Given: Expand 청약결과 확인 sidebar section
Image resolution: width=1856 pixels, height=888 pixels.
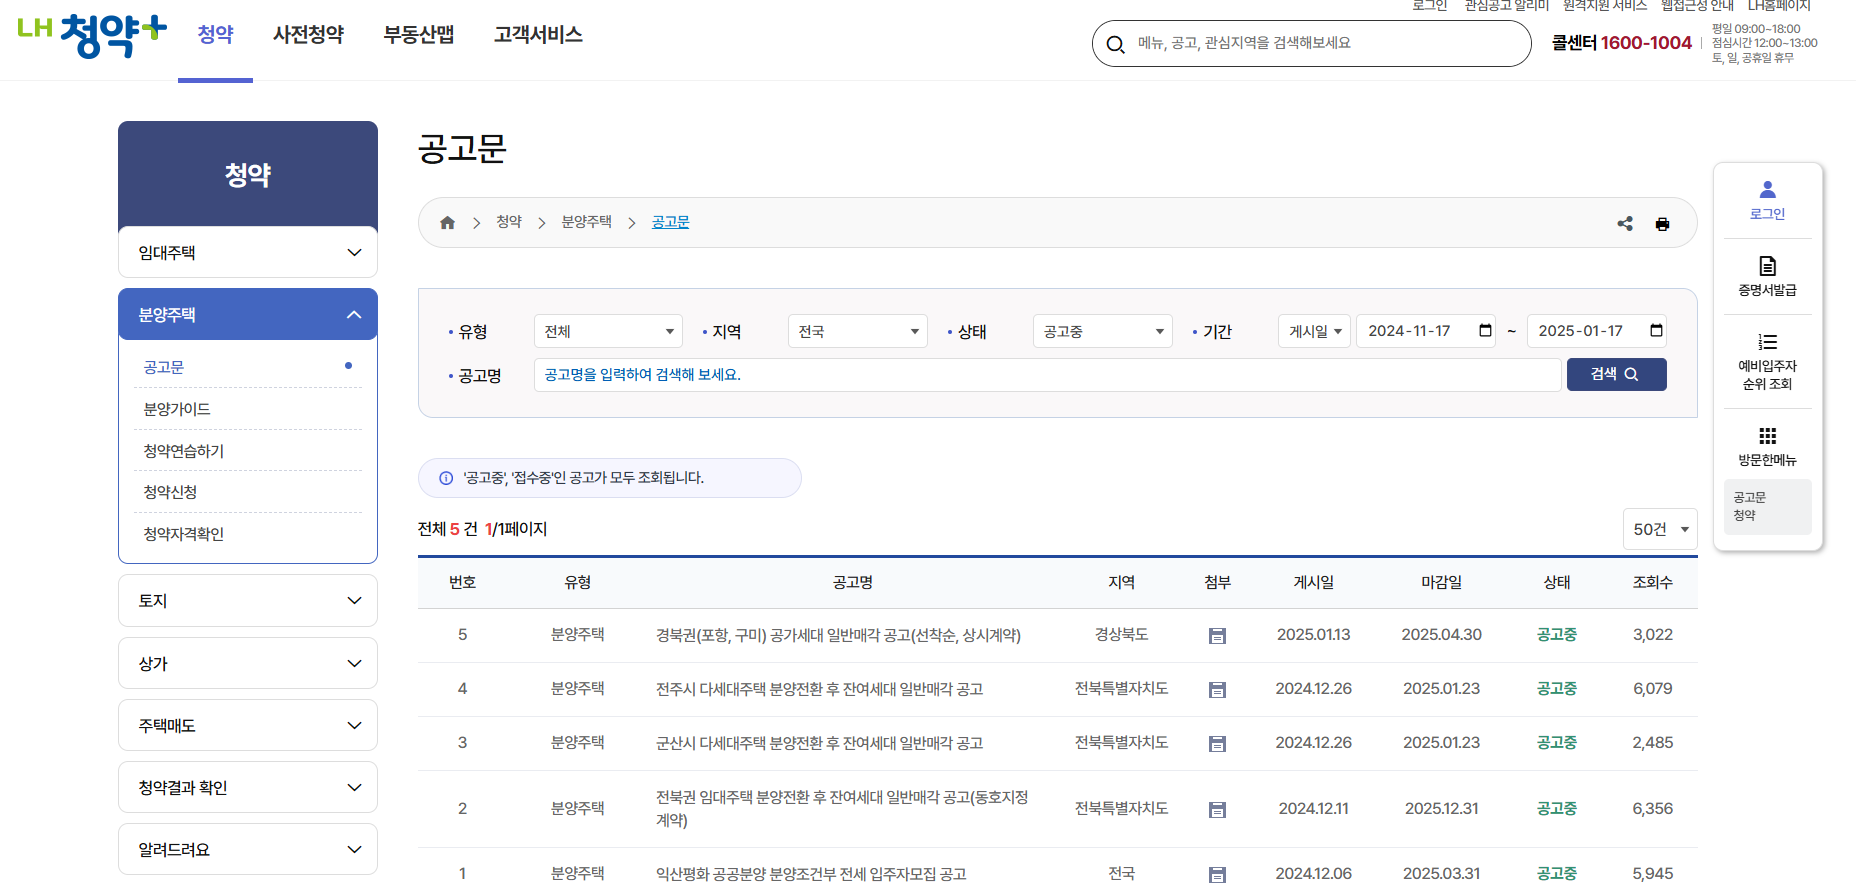Looking at the screenshot, I should coord(248,788).
